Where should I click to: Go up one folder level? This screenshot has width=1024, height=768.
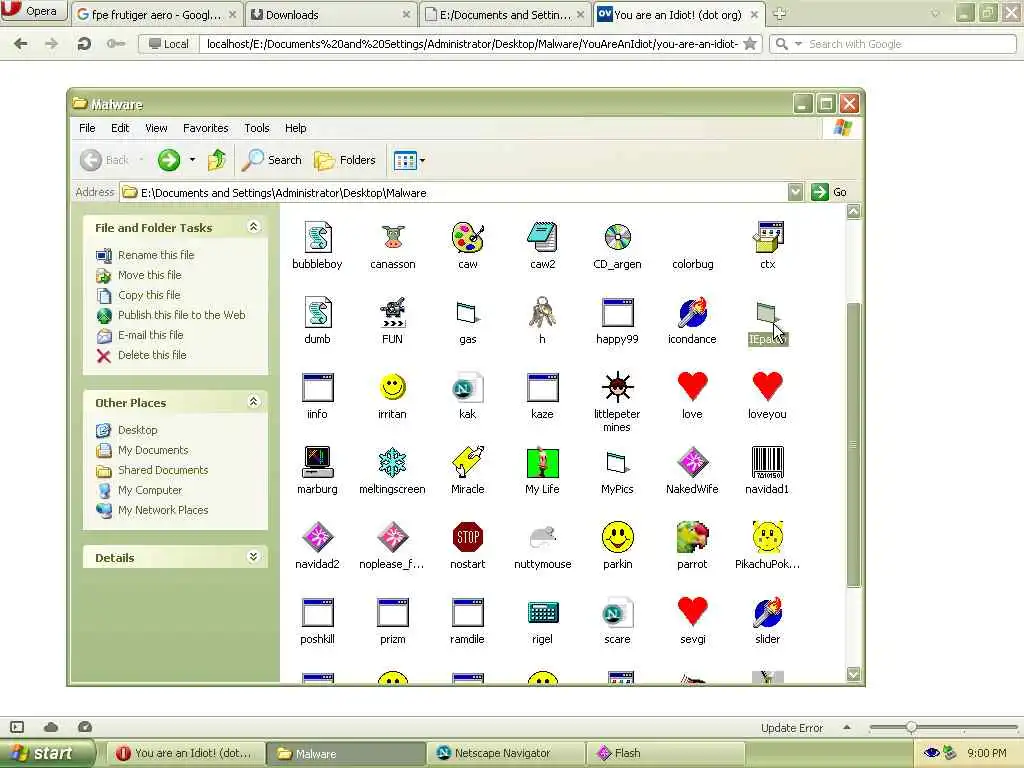(217, 160)
